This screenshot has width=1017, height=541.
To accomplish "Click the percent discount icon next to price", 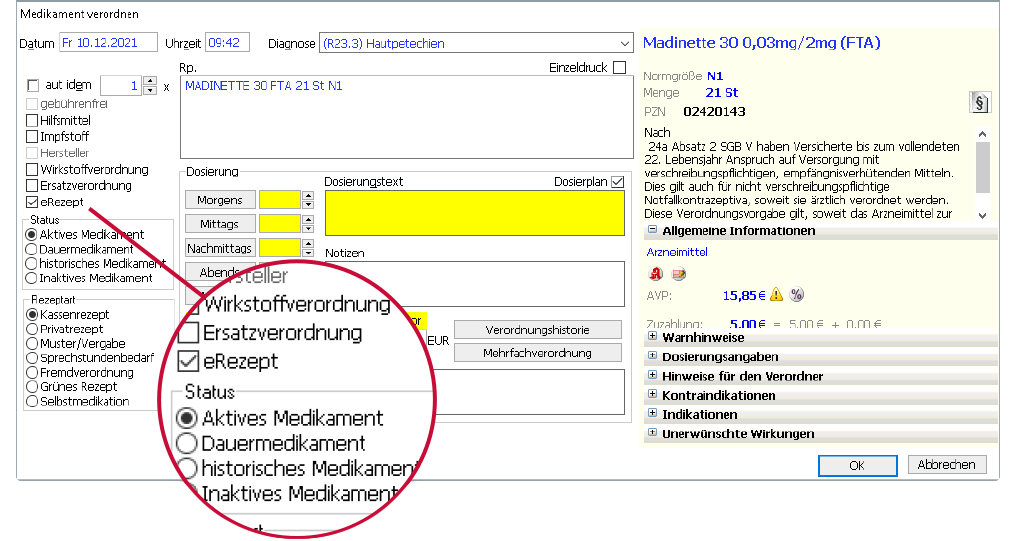I will [797, 295].
